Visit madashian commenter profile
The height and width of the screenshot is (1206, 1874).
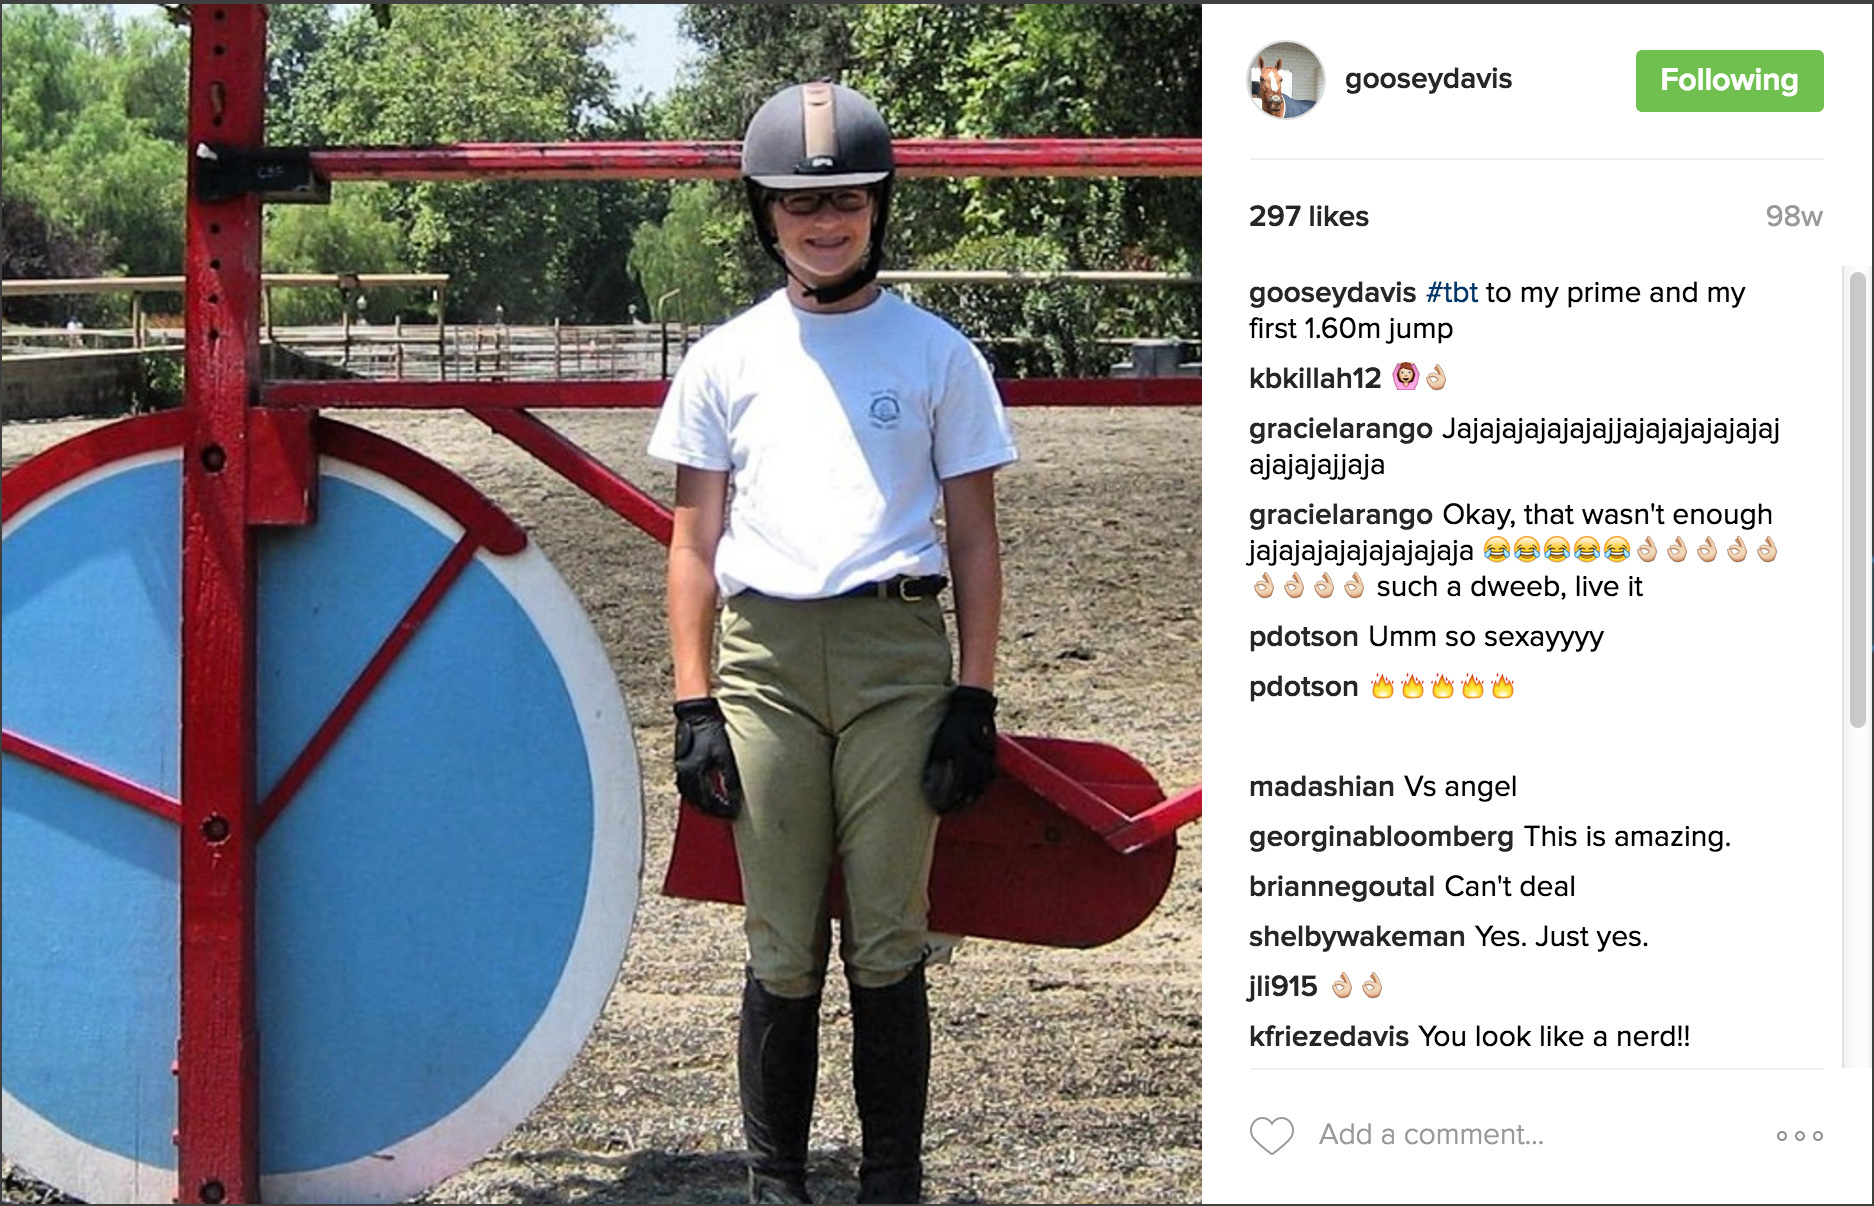point(1308,787)
